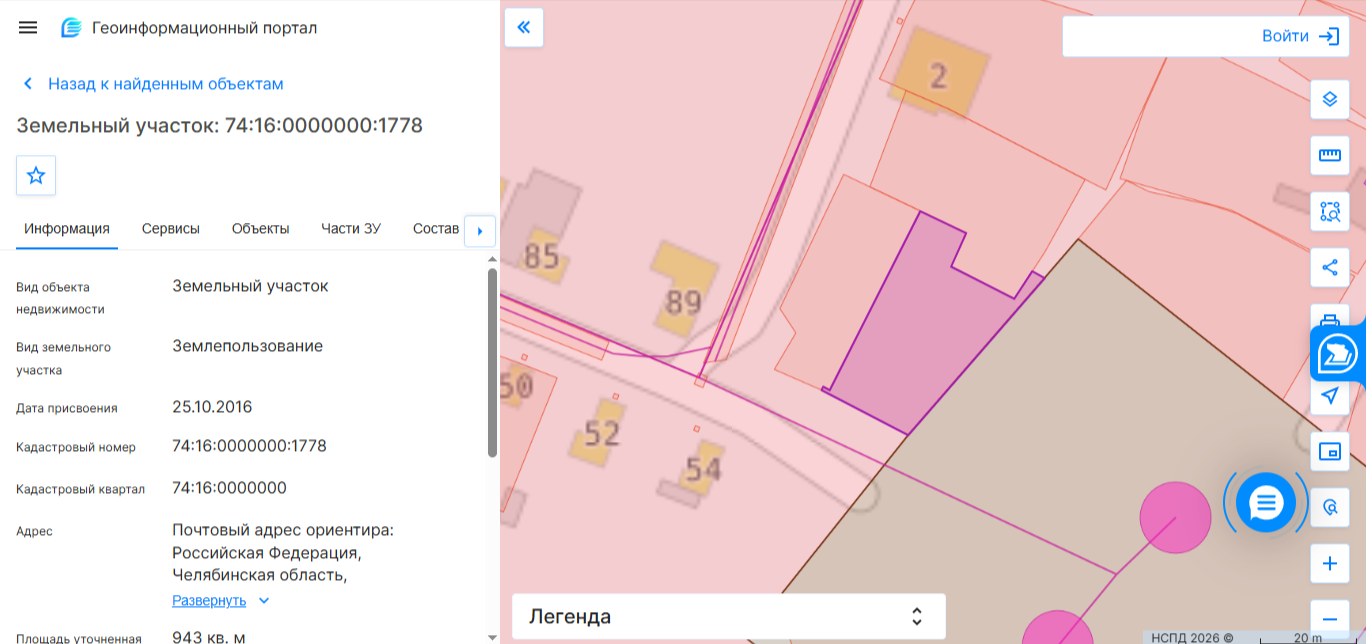Click the info panel vertical scrollbar
Image resolution: width=1366 pixels, height=644 pixels.
(492, 362)
